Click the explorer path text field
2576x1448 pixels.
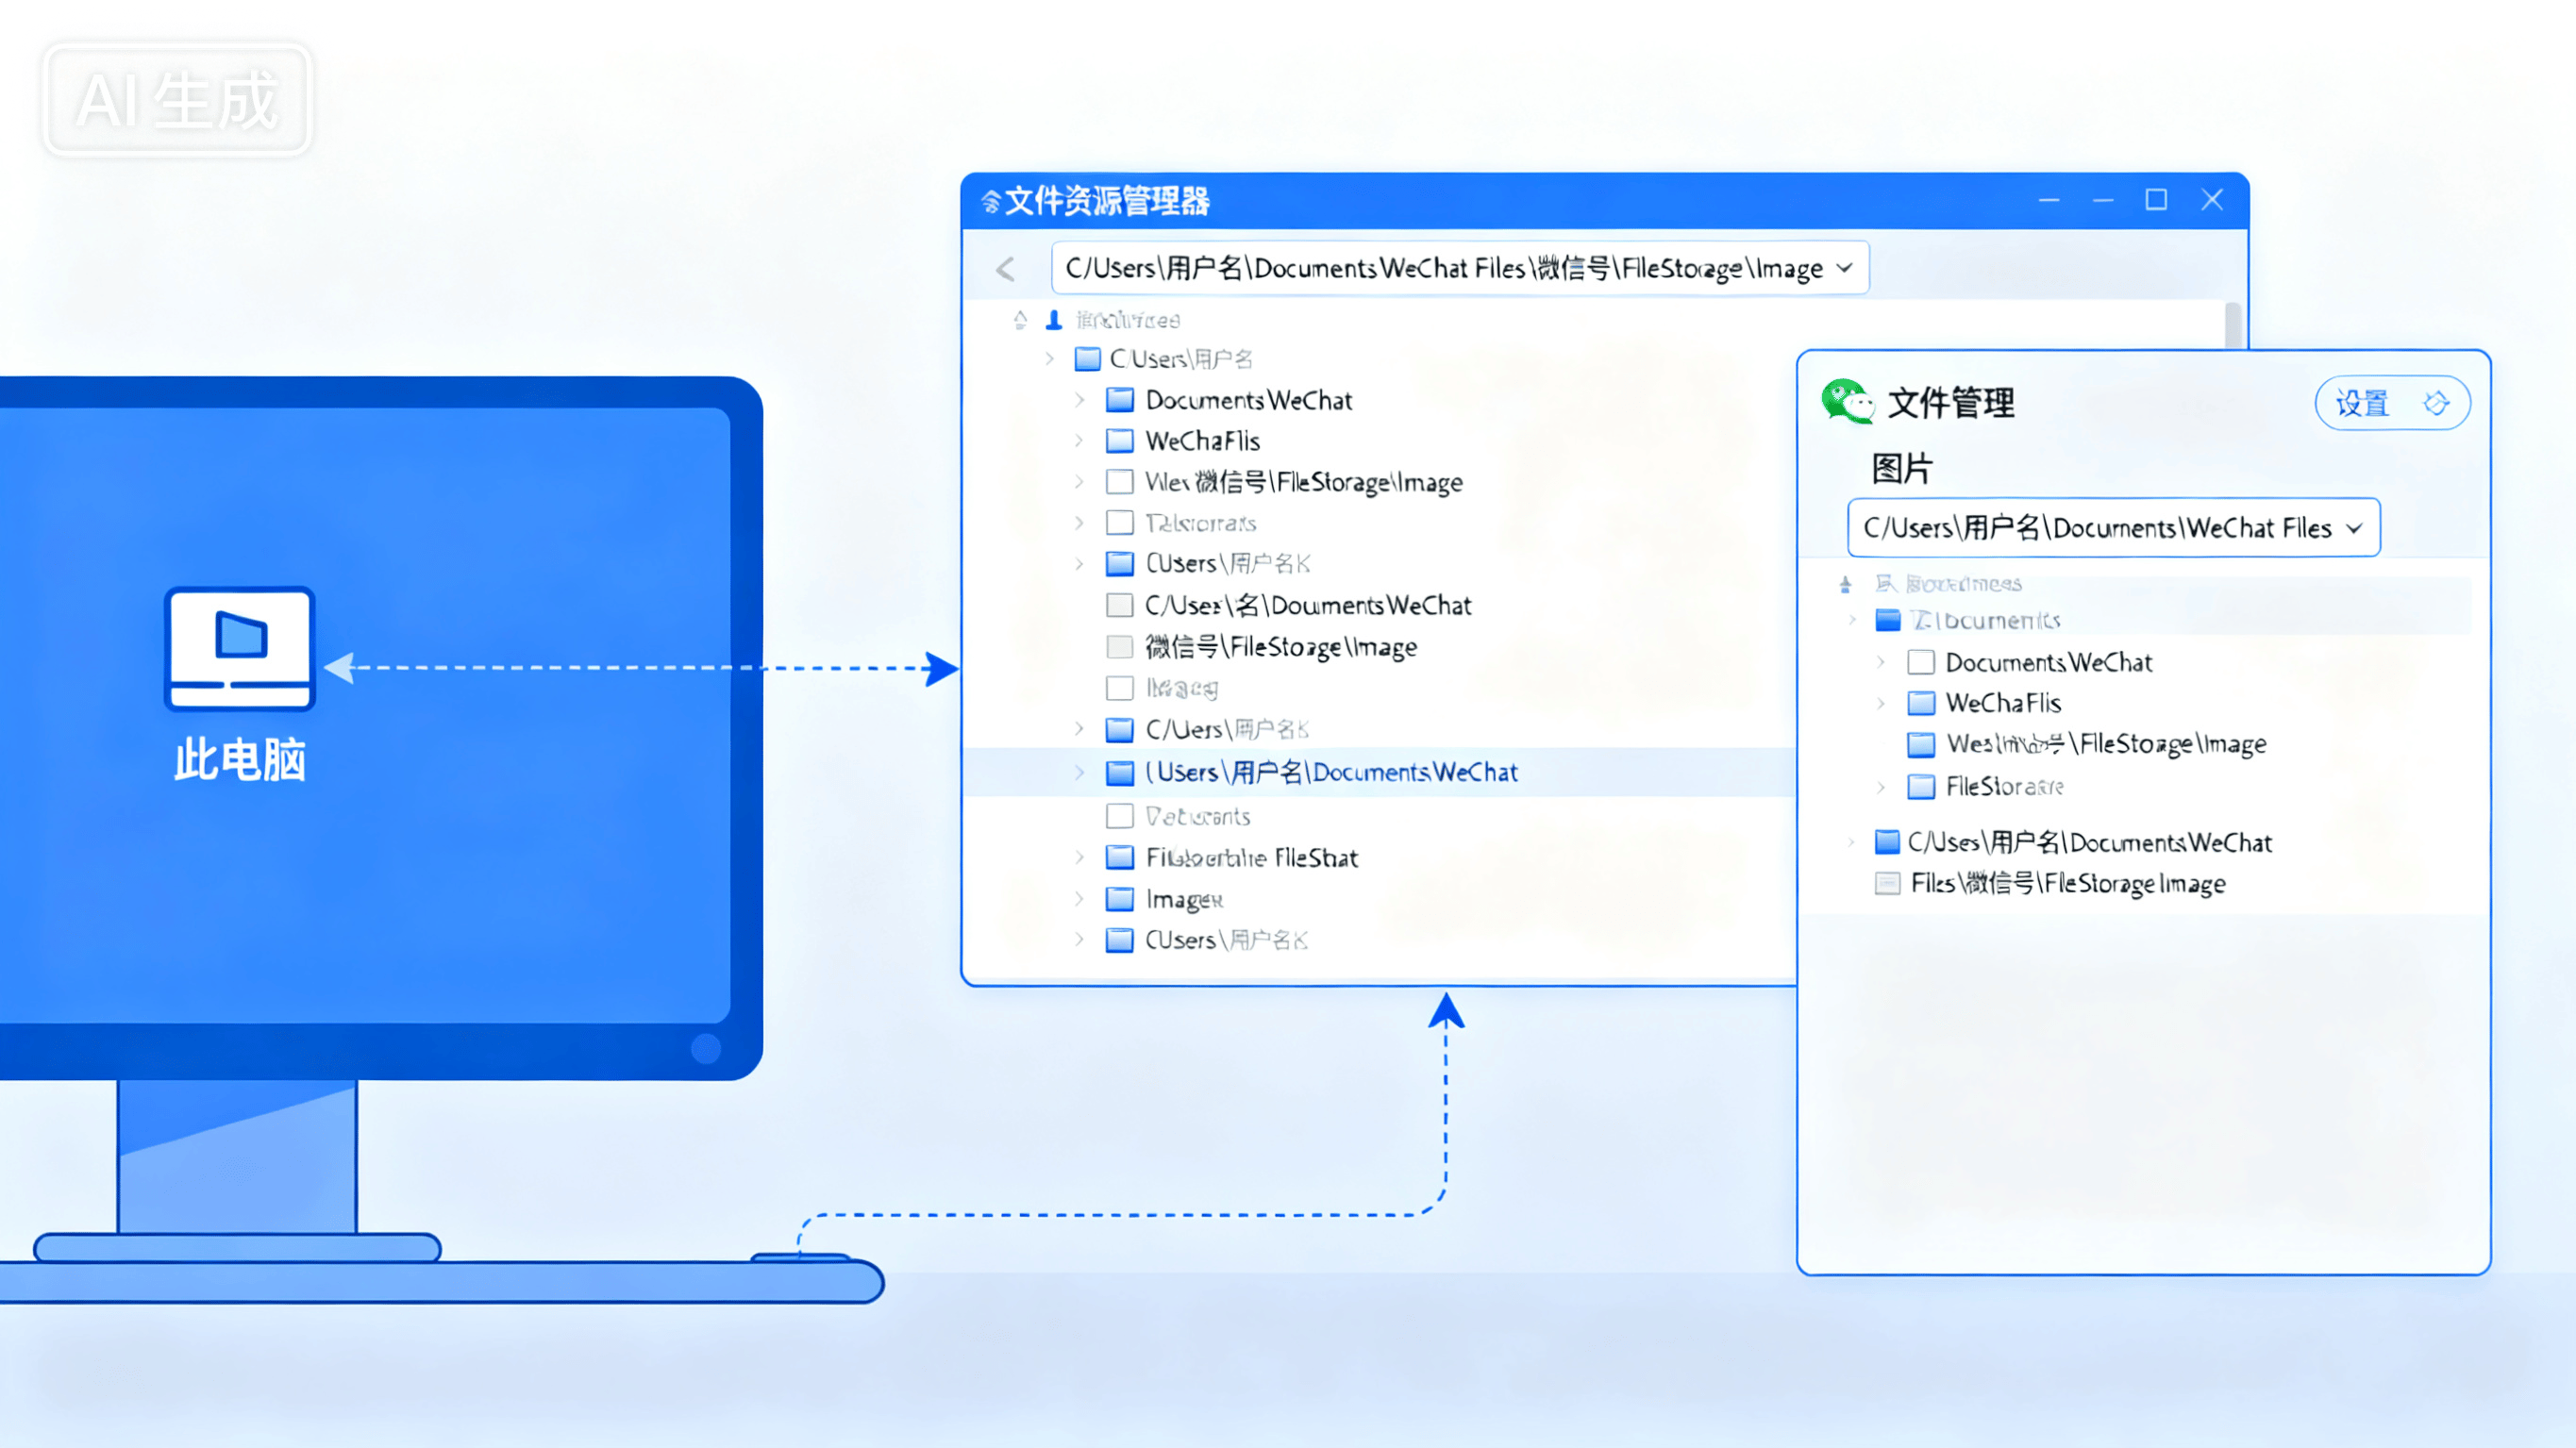coord(1440,268)
